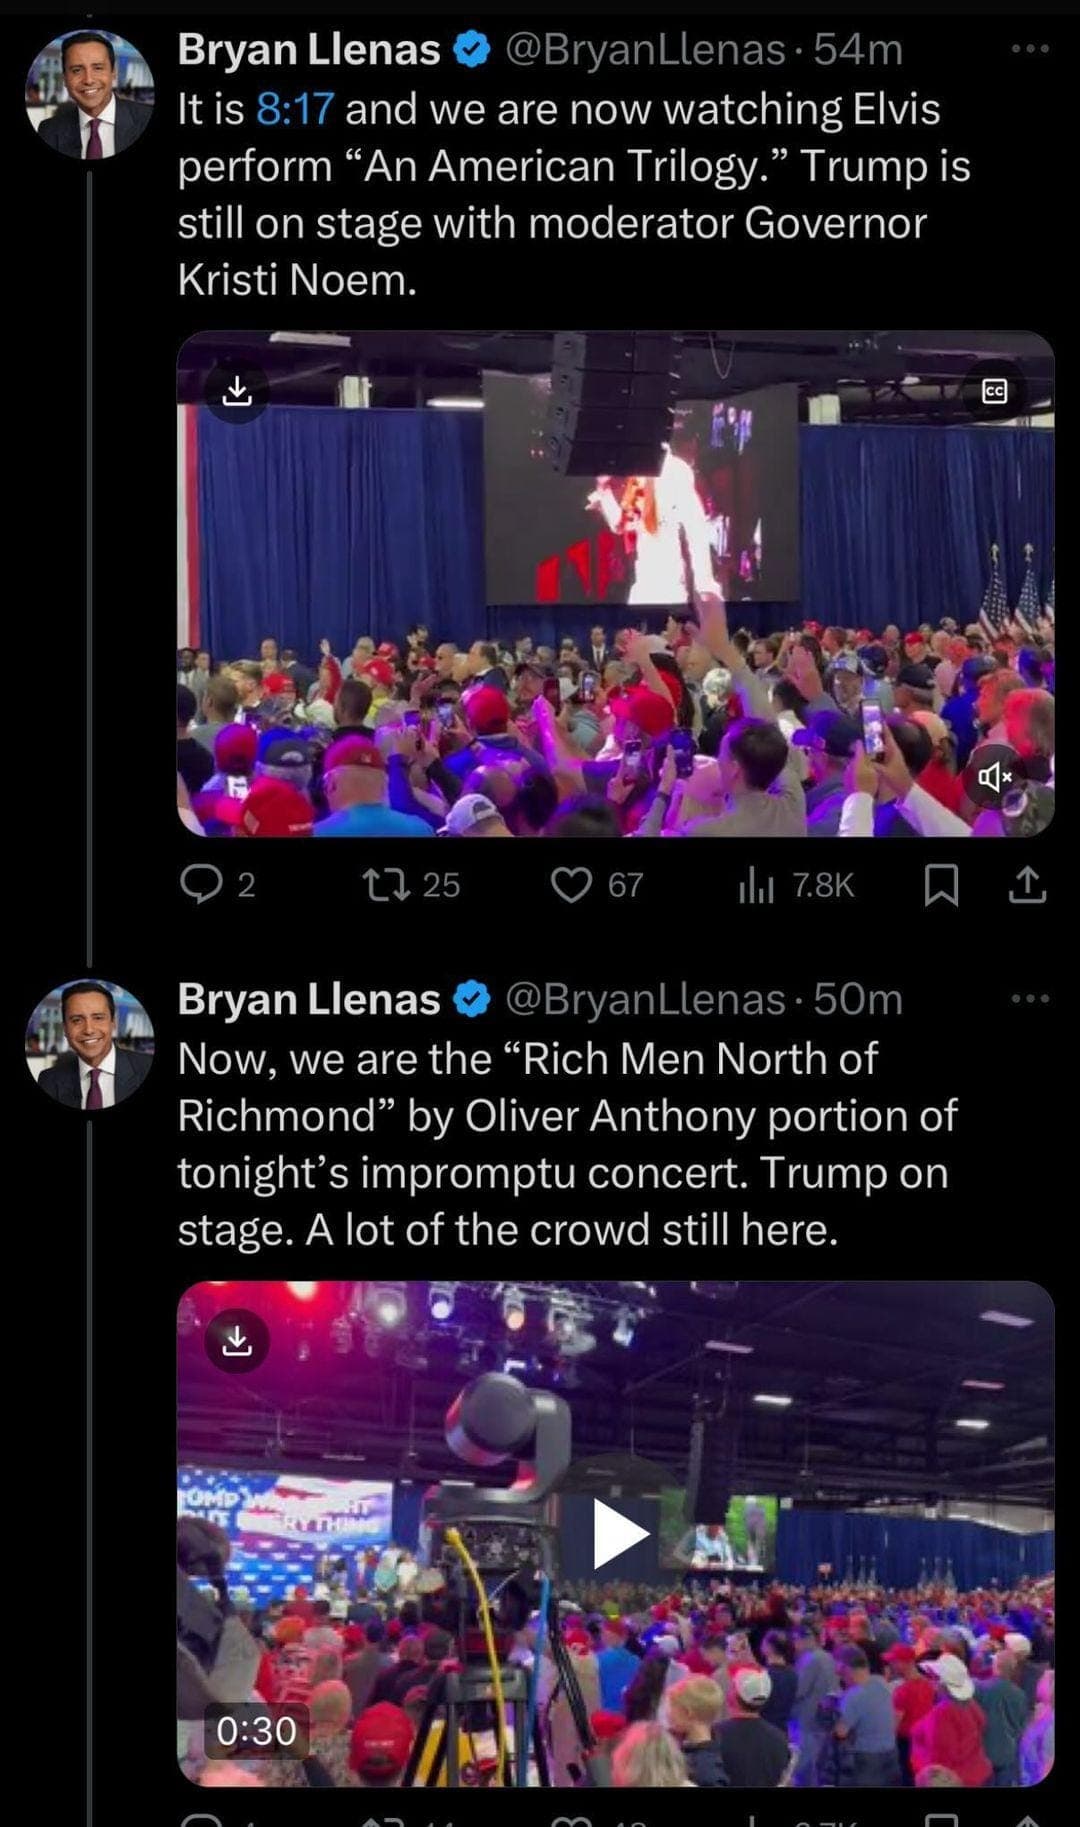Toggle closed captions on first video

[x=994, y=391]
